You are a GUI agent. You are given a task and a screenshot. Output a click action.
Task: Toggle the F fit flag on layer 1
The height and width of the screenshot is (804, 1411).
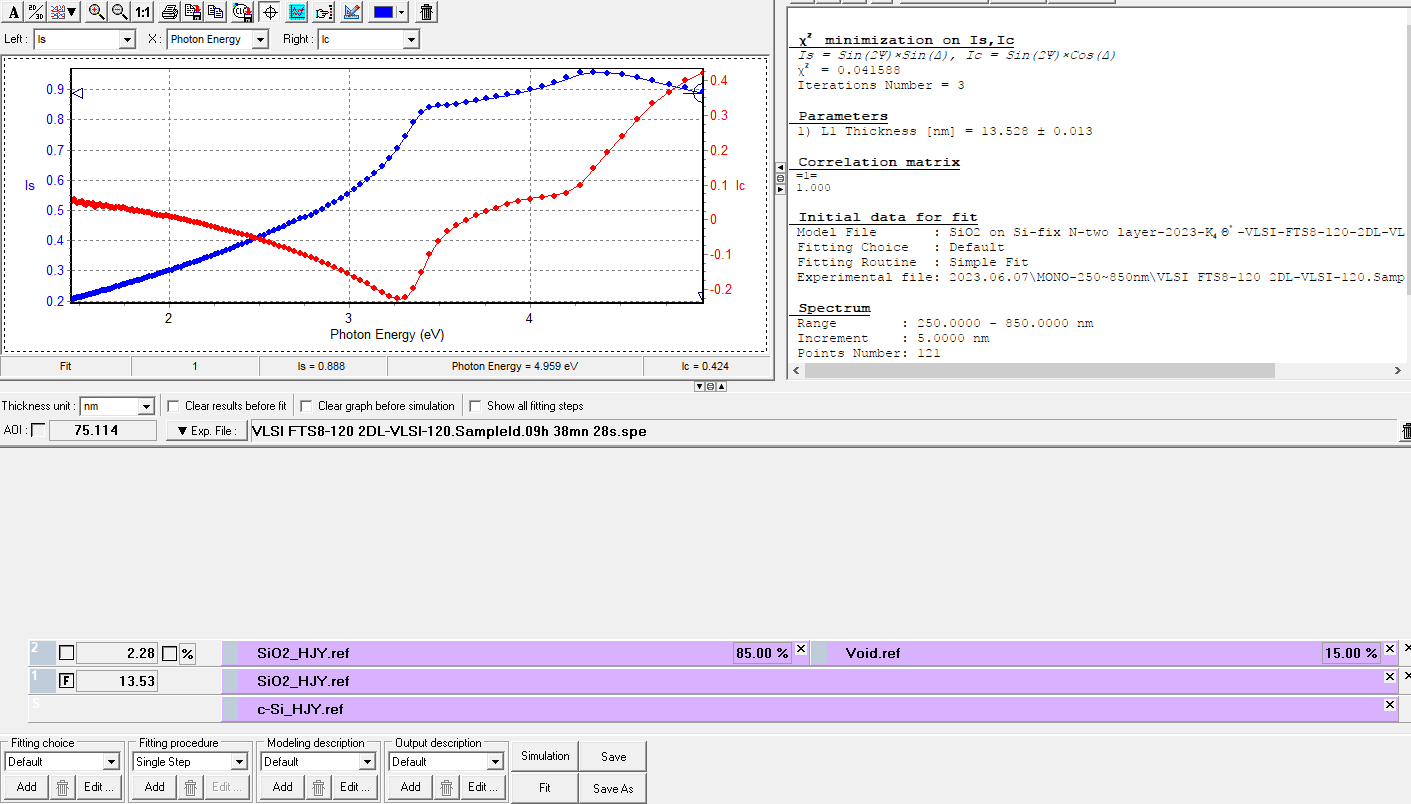point(66,681)
